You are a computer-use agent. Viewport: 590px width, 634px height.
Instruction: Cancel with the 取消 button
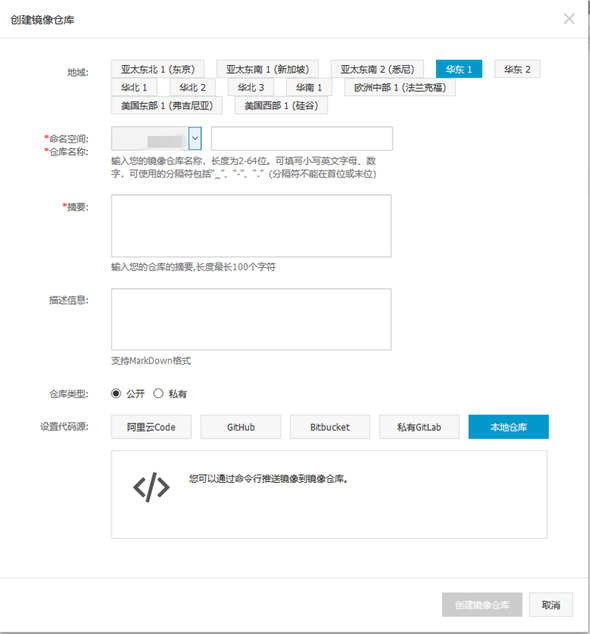tap(551, 605)
